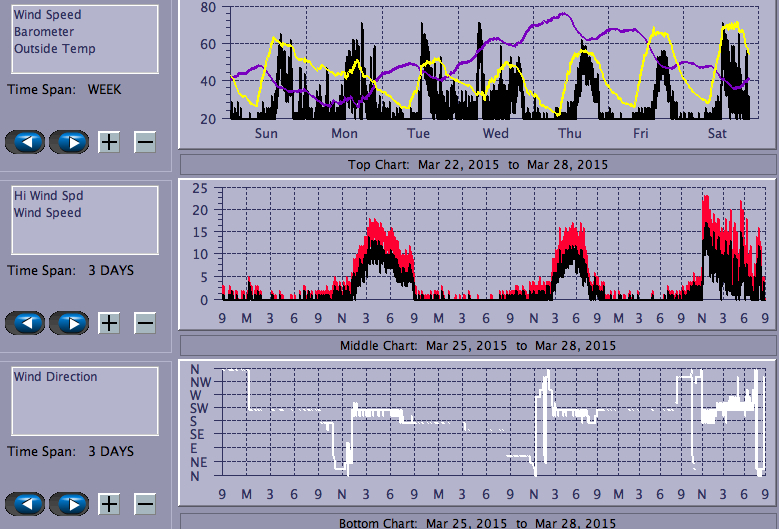The width and height of the screenshot is (779, 529).
Task: Expand middle chart time span with plus
Action: click(109, 323)
